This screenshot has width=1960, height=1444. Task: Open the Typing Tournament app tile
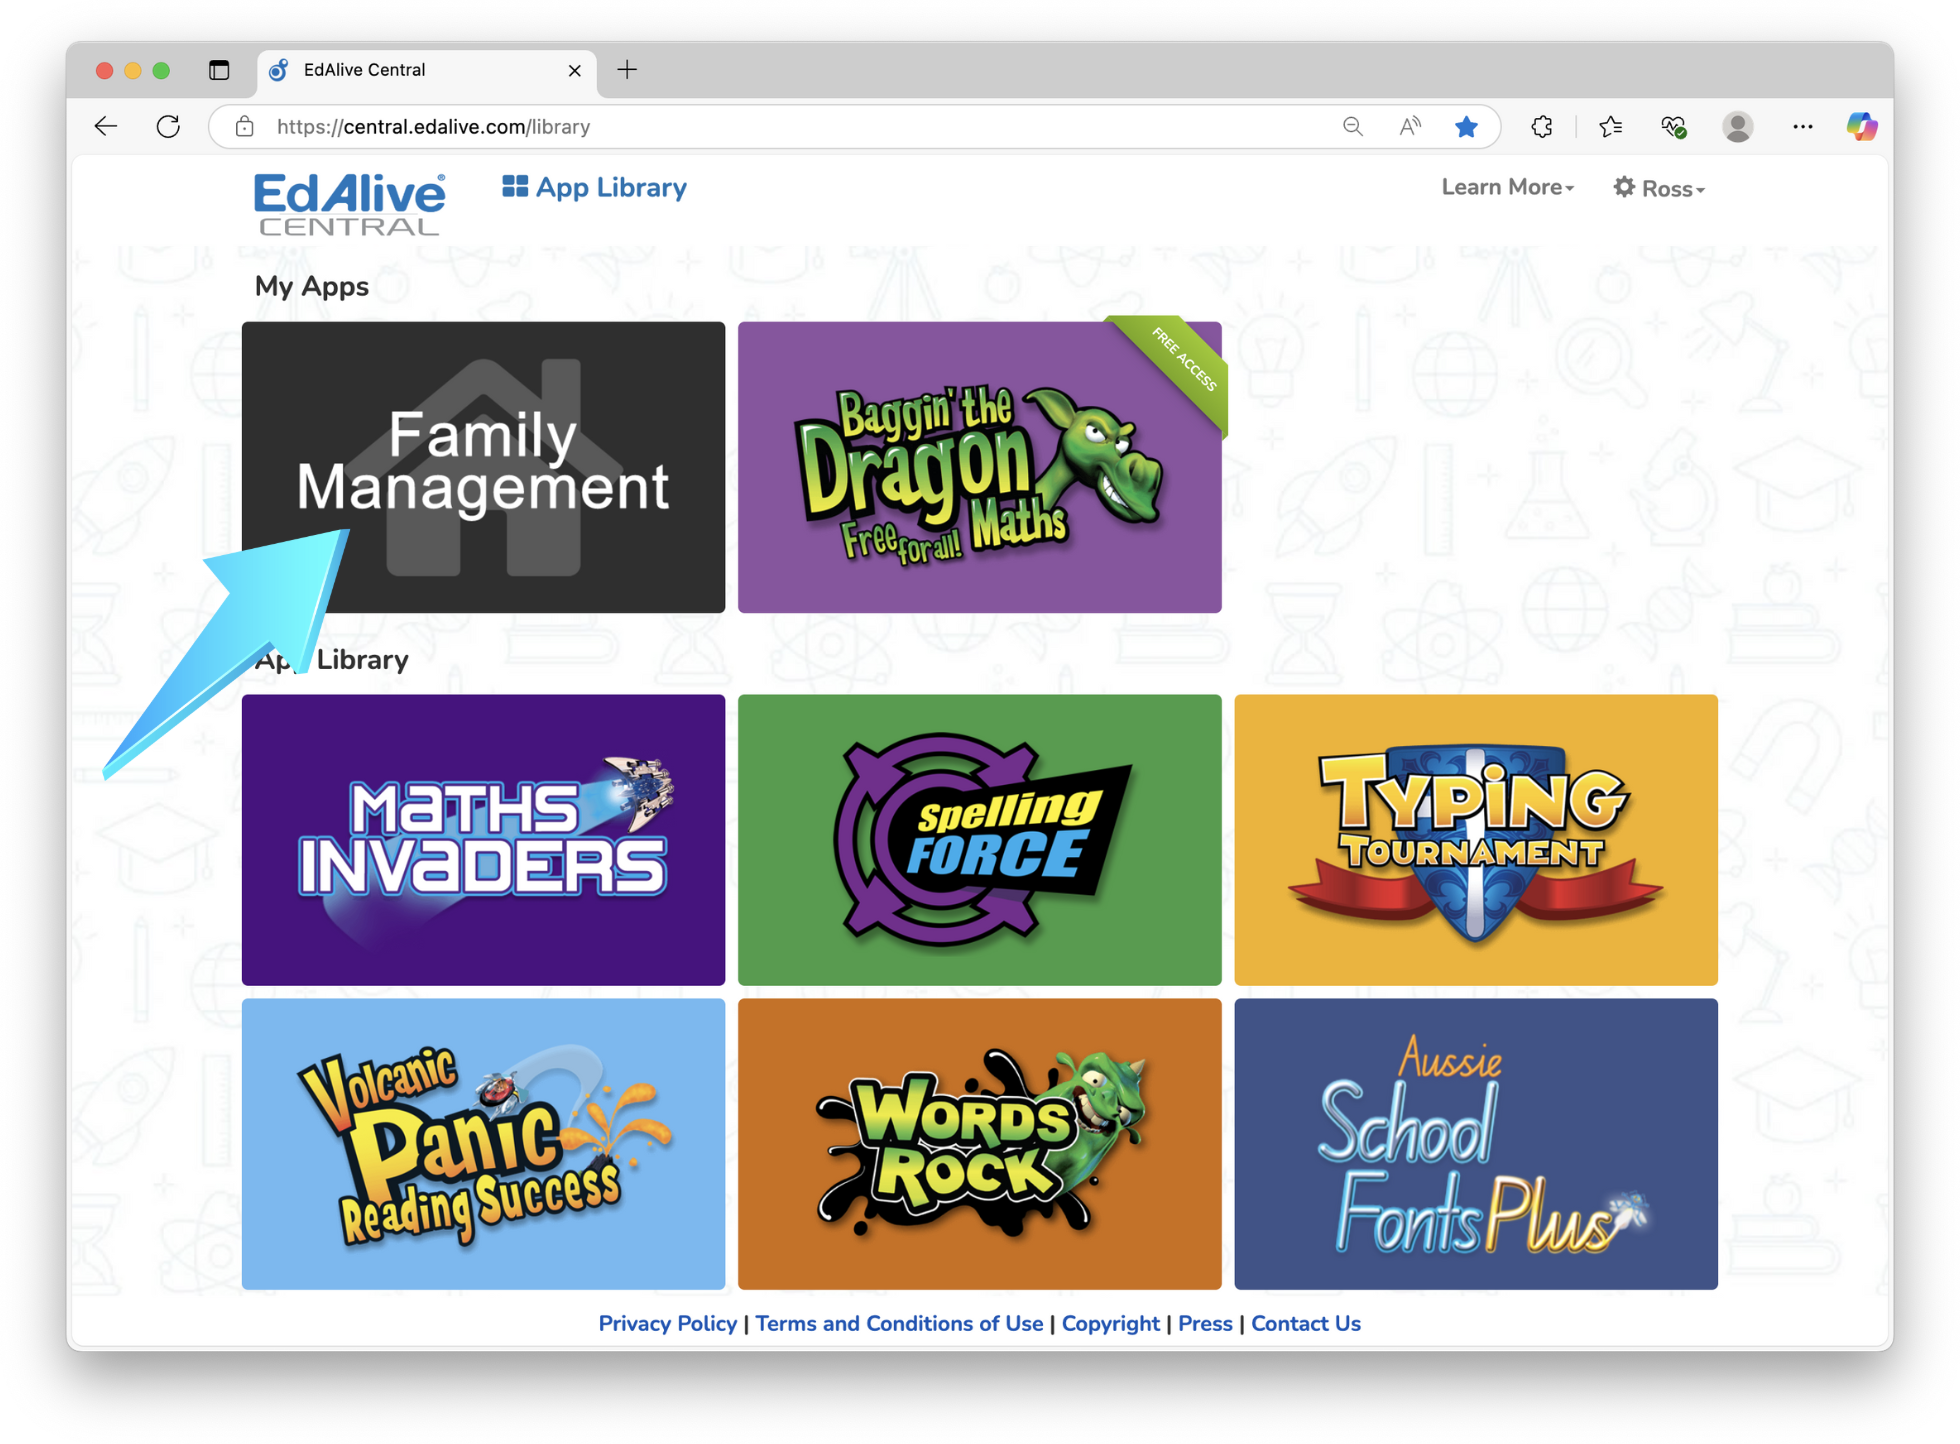pyautogui.click(x=1476, y=840)
